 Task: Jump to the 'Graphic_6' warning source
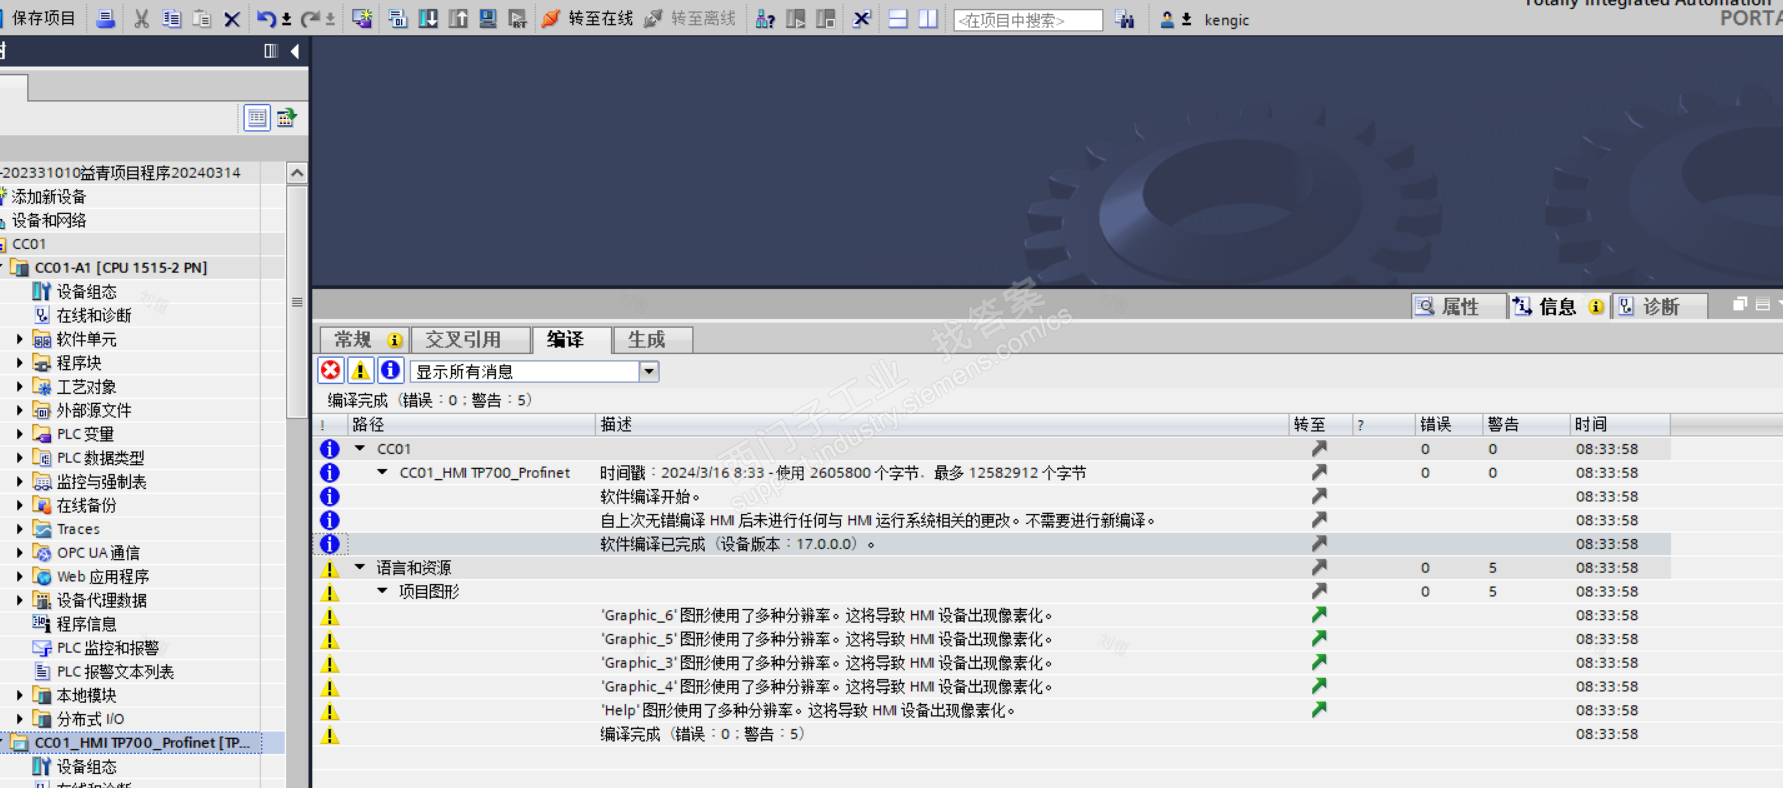[1319, 615]
